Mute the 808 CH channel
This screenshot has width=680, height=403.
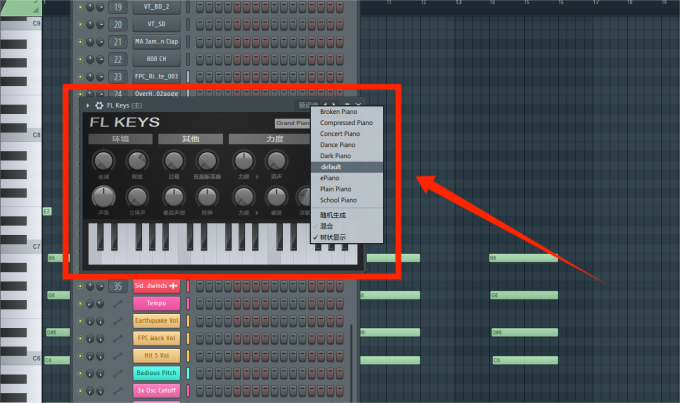[x=80, y=59]
